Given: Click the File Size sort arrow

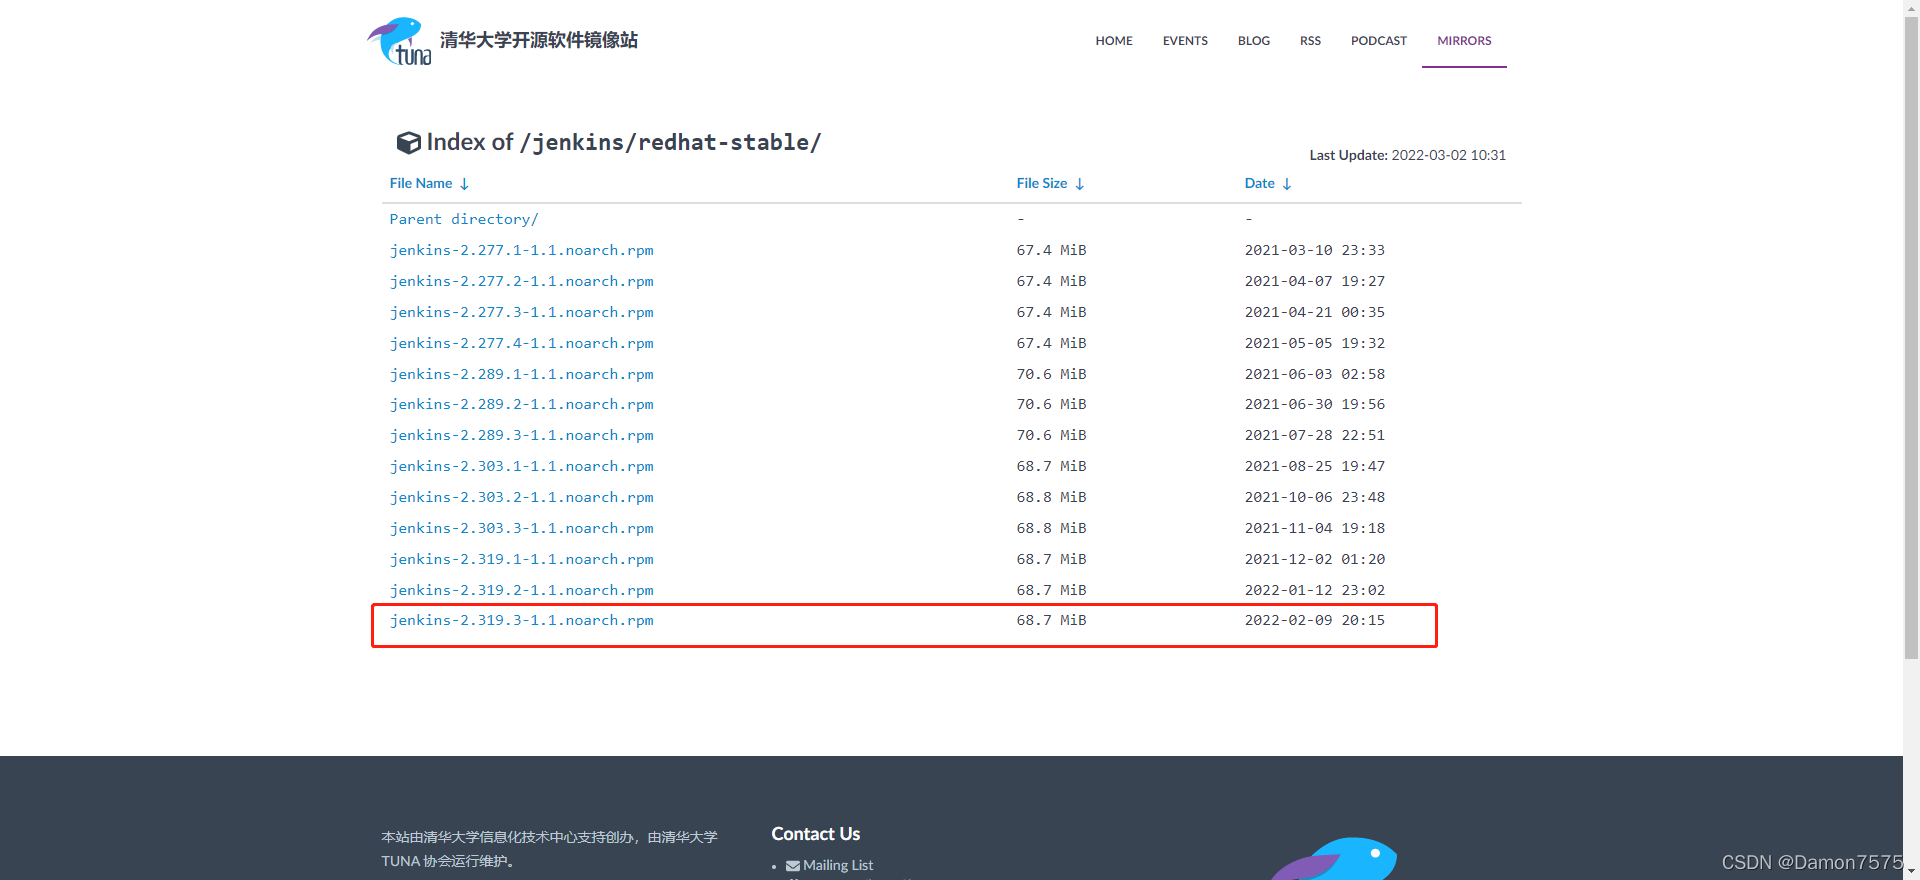Looking at the screenshot, I should click(x=1080, y=184).
